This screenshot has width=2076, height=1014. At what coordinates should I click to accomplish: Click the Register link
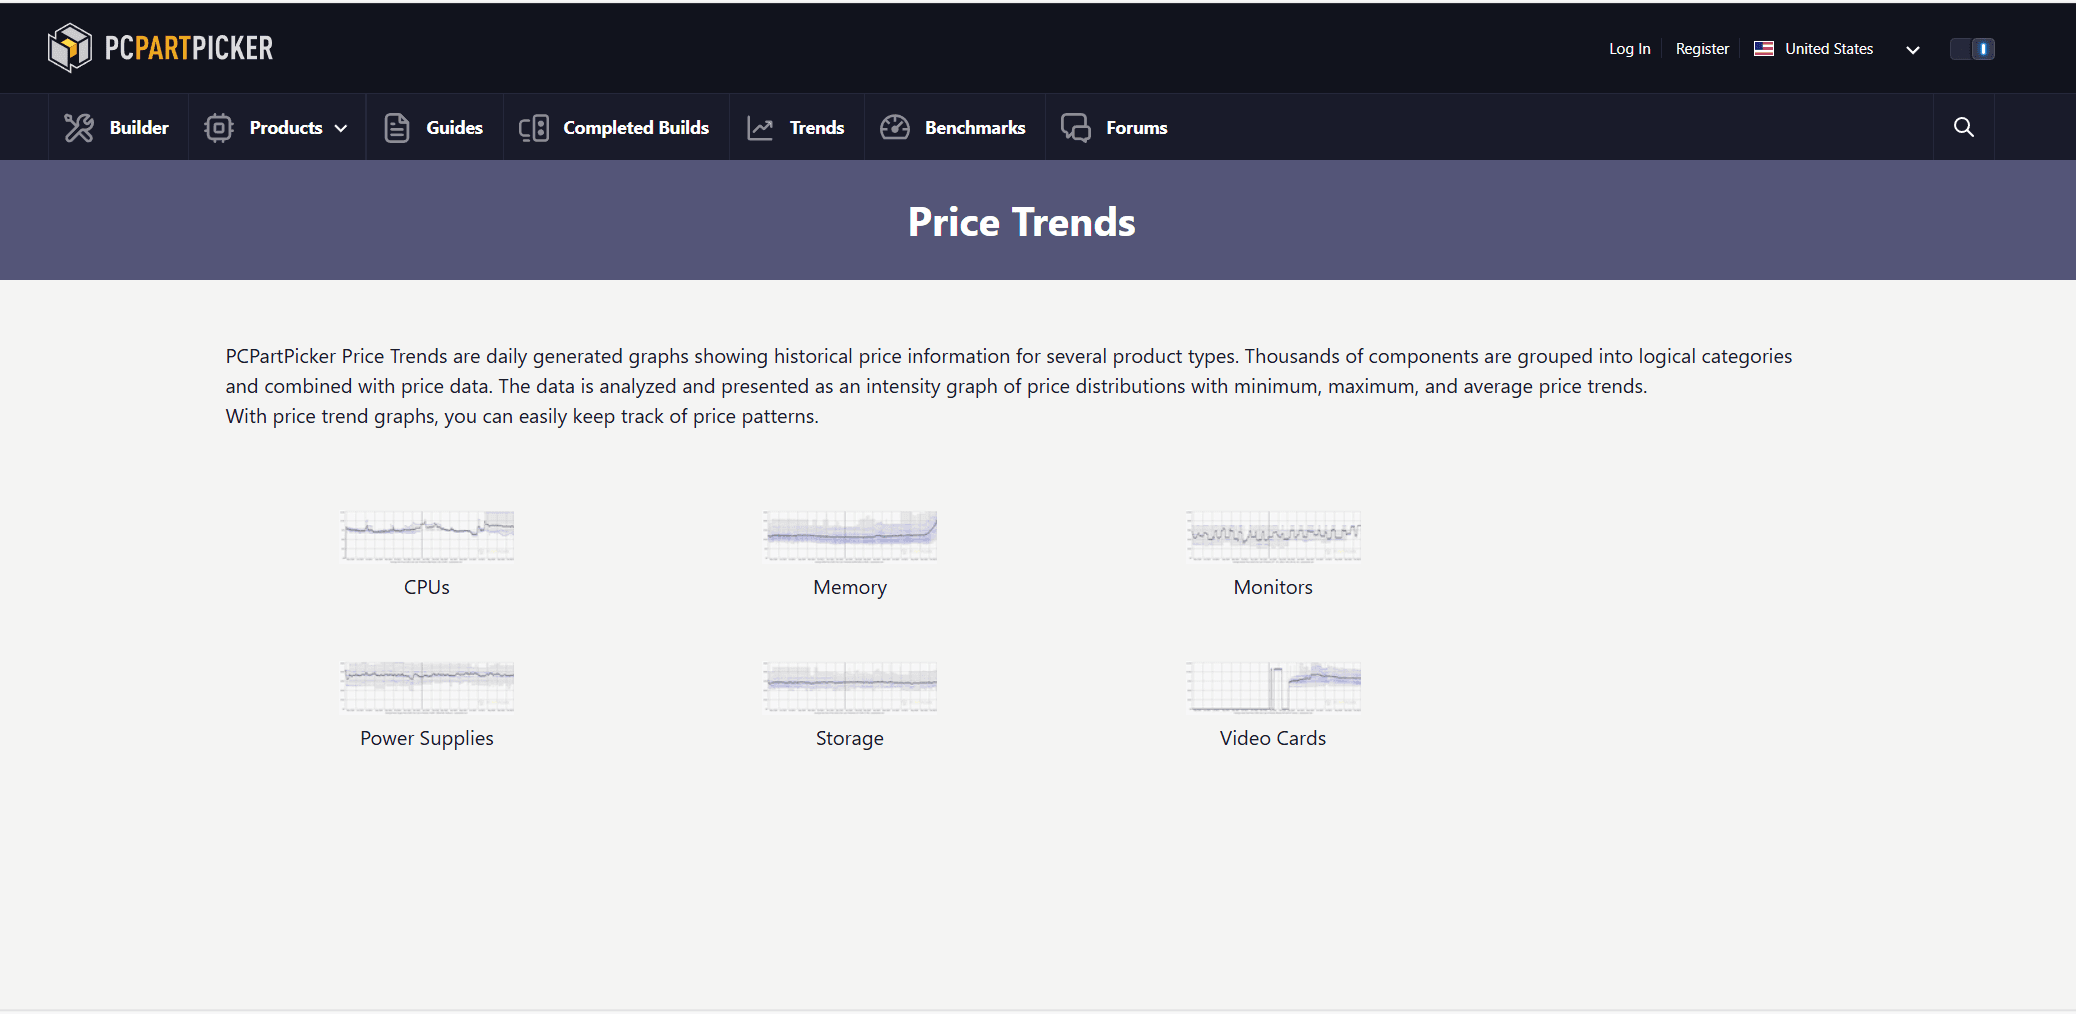1702,49
